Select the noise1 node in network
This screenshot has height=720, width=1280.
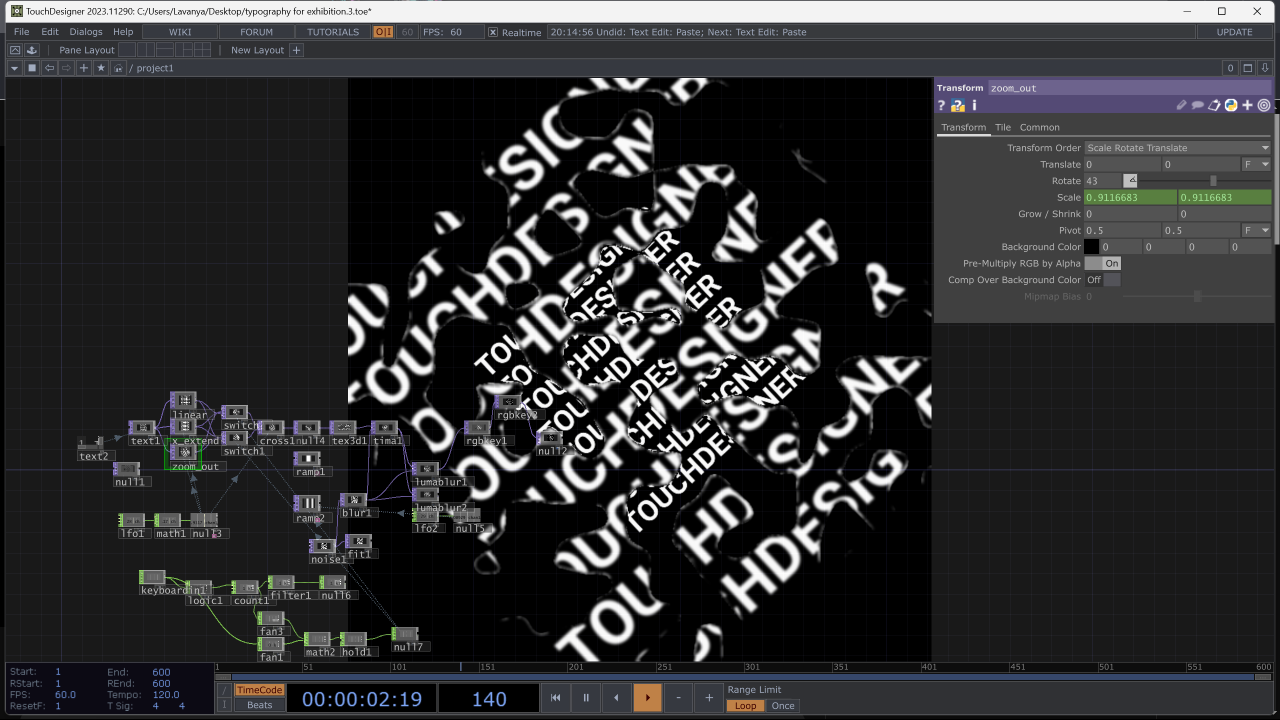point(322,546)
